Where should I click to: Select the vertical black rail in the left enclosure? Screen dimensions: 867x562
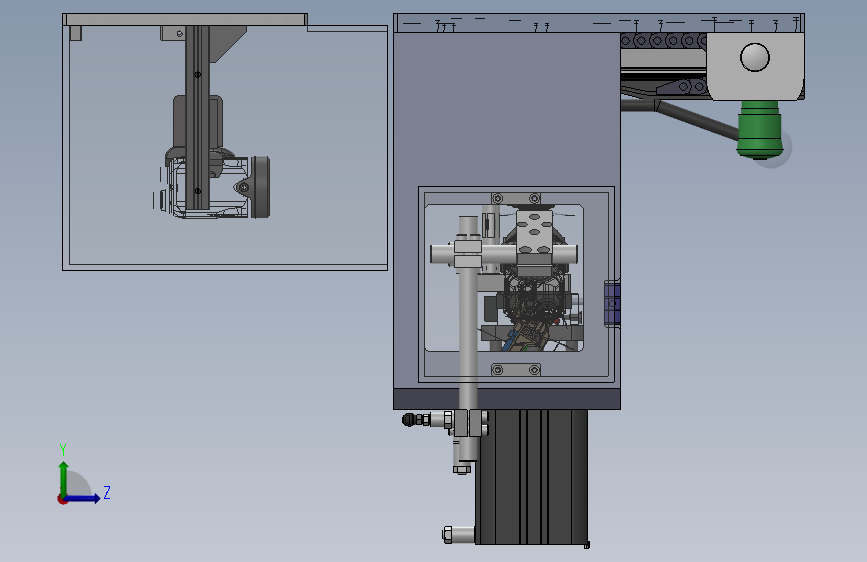197,117
